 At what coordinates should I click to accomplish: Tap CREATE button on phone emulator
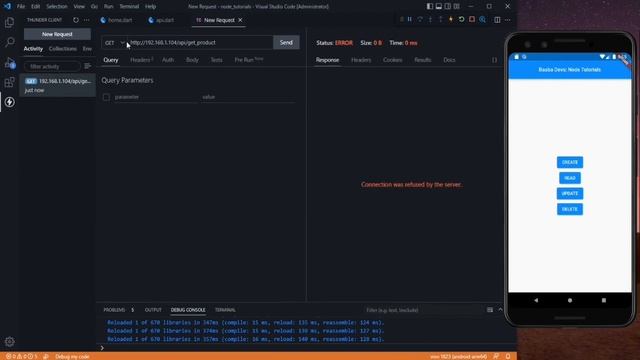click(x=570, y=162)
